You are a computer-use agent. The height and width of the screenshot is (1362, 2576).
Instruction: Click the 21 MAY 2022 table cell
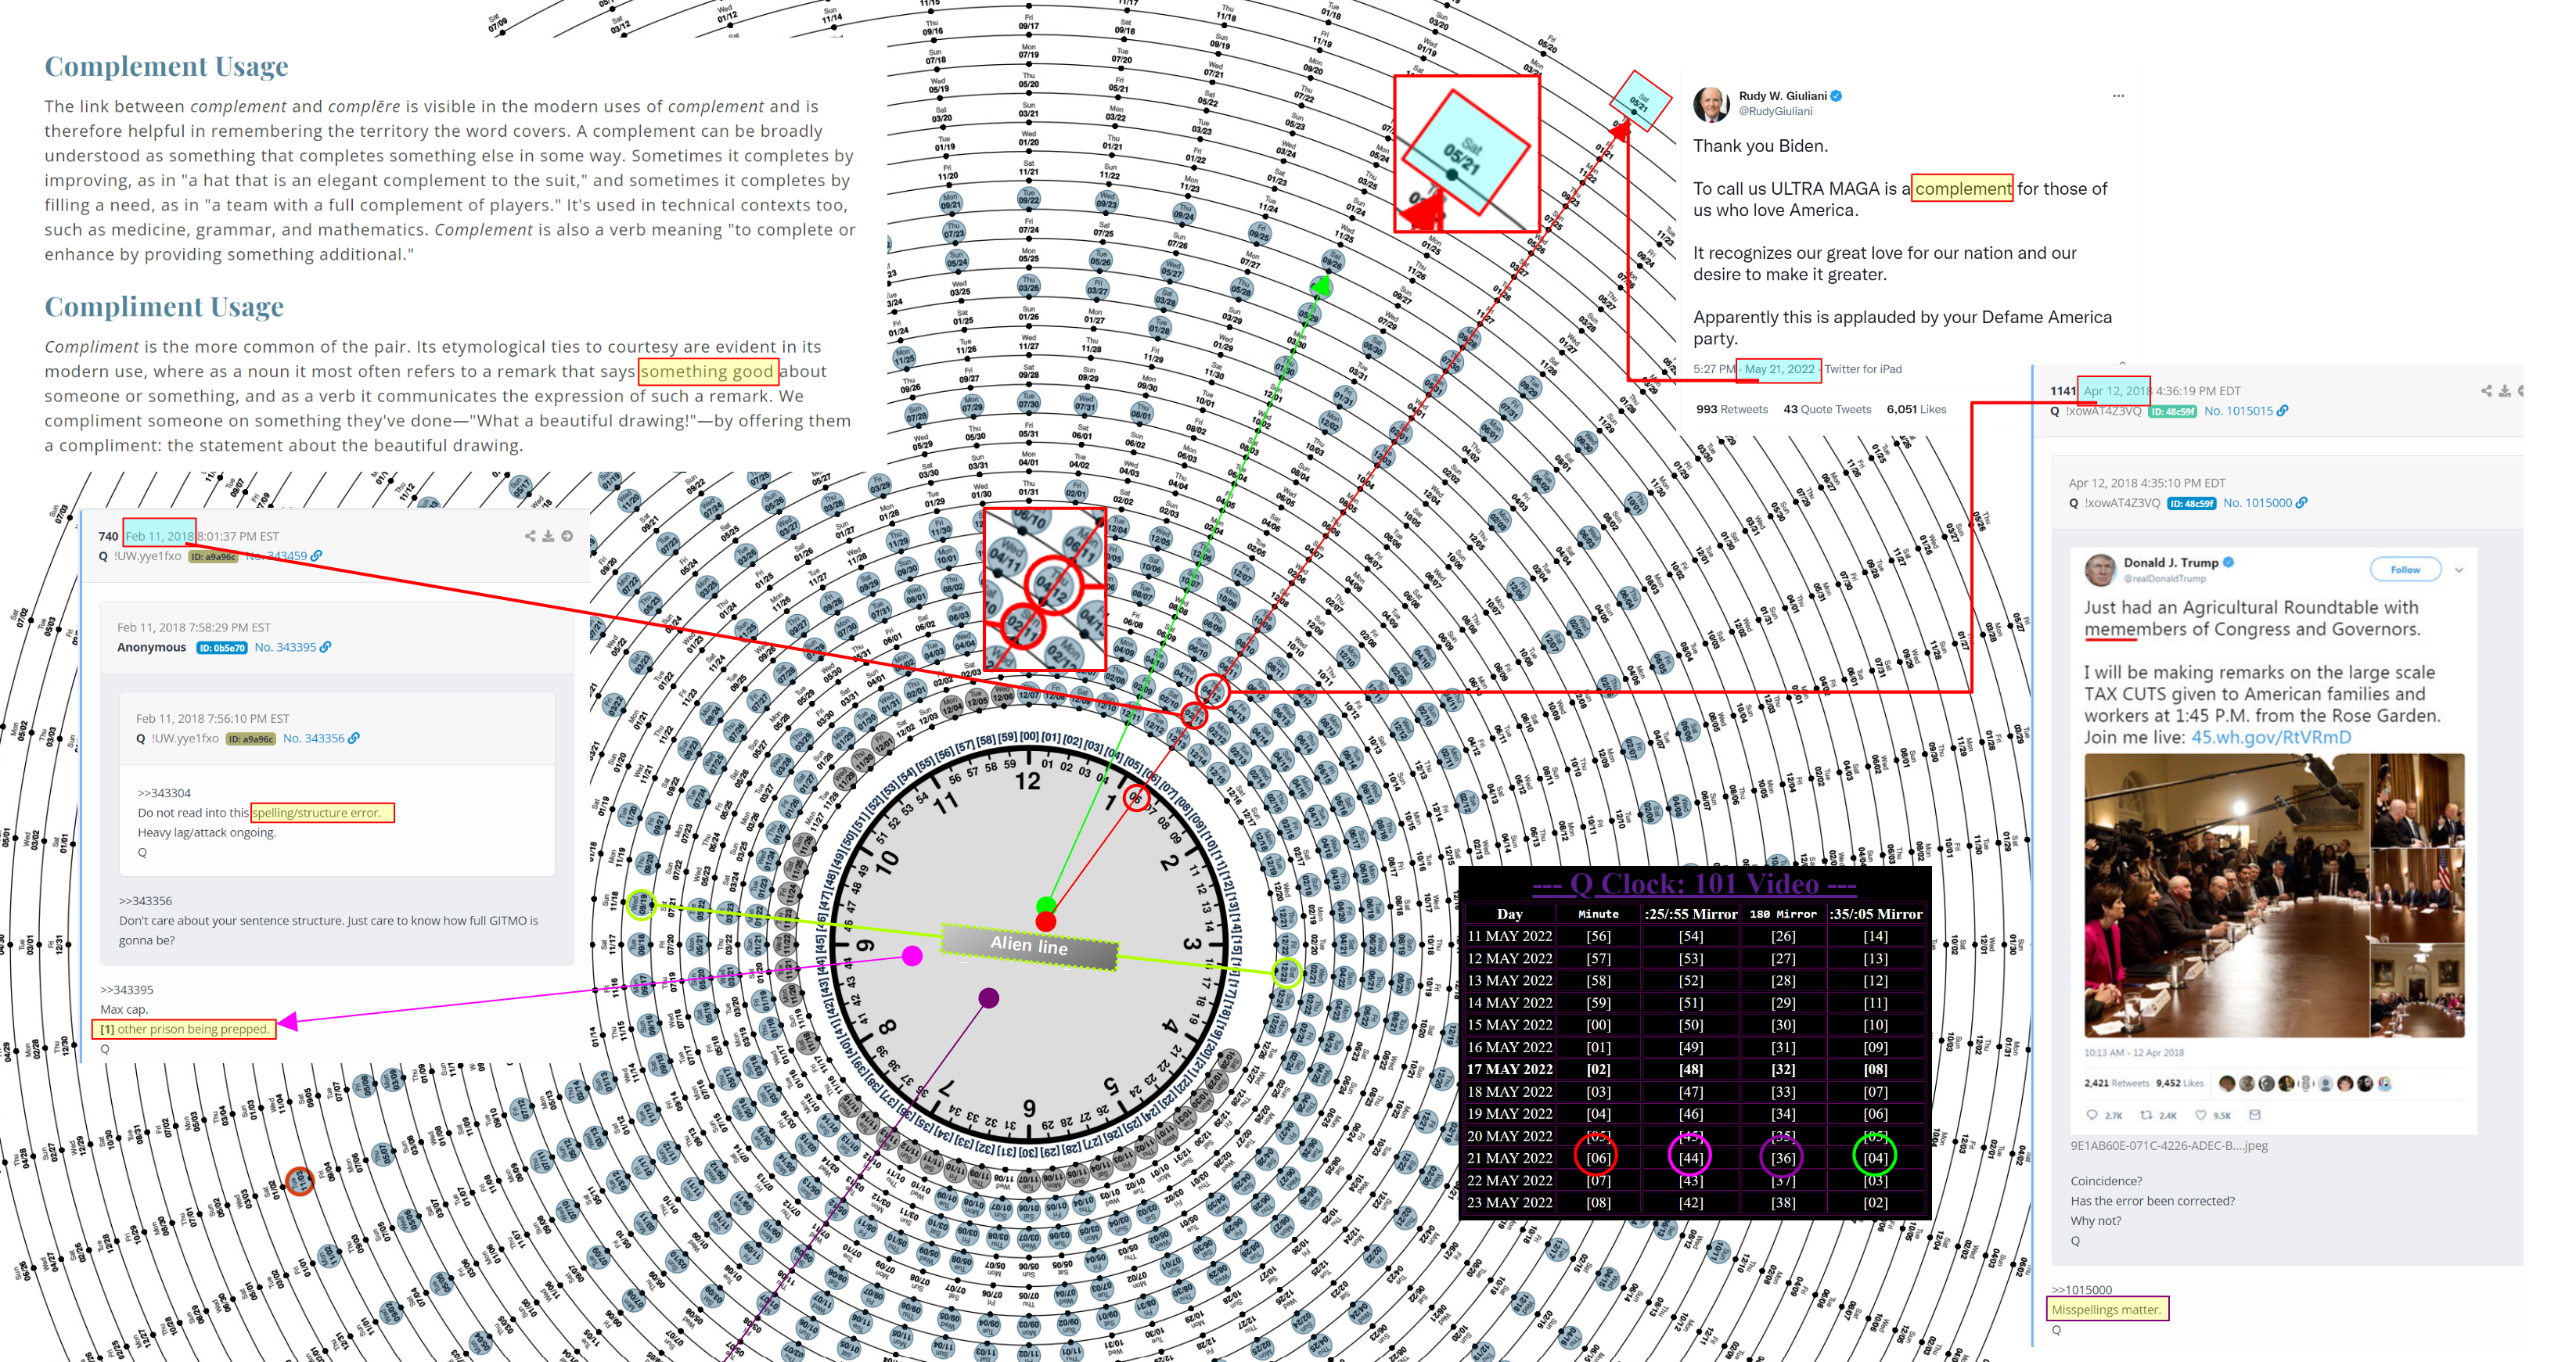[1509, 1158]
